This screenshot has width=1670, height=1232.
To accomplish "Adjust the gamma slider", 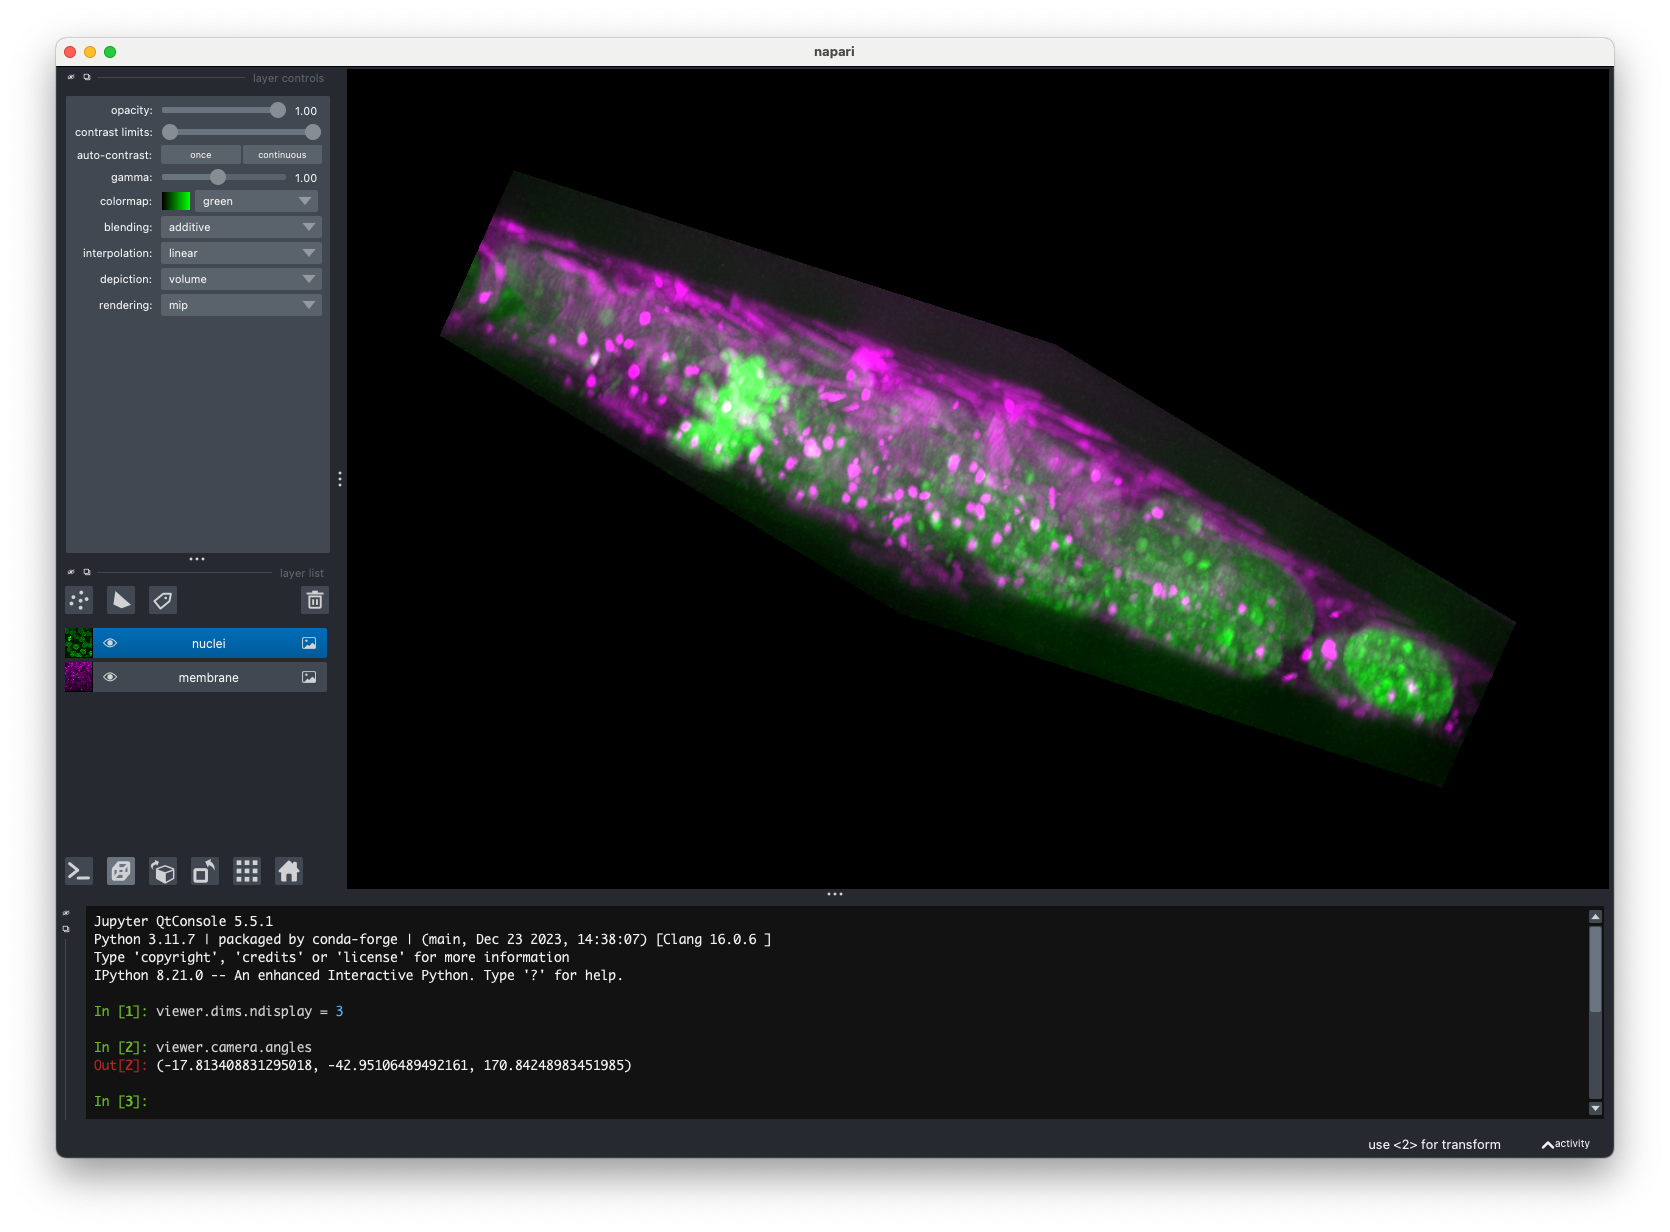I will tap(220, 177).
